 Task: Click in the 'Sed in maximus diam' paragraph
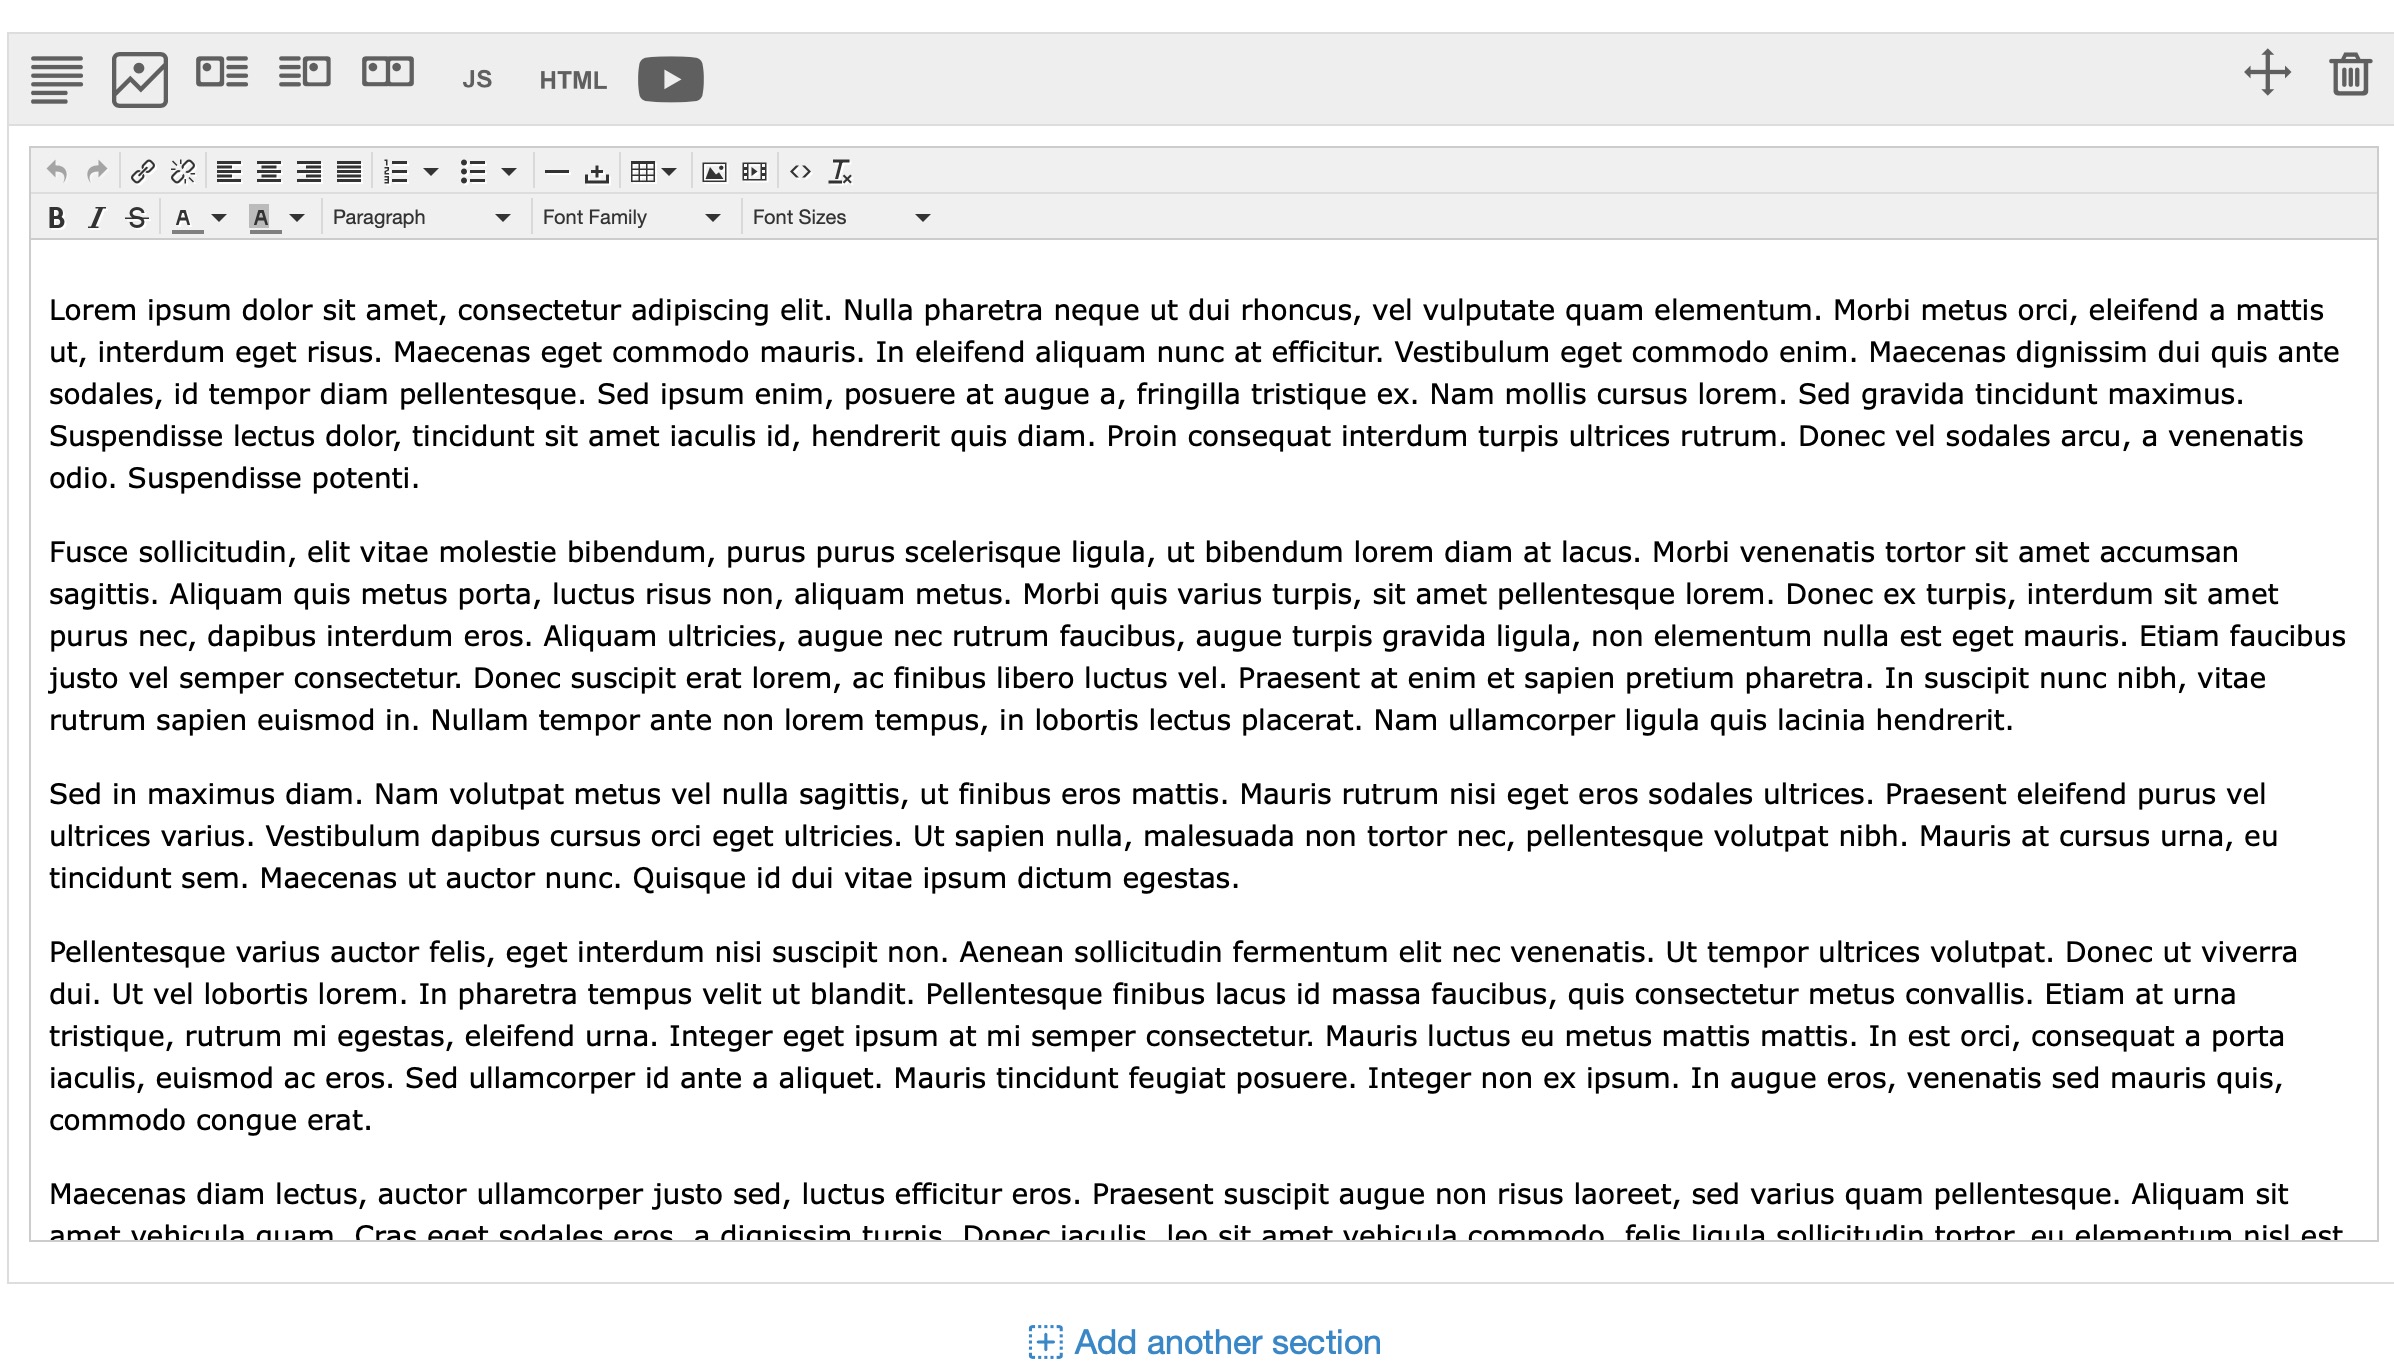point(1163,836)
